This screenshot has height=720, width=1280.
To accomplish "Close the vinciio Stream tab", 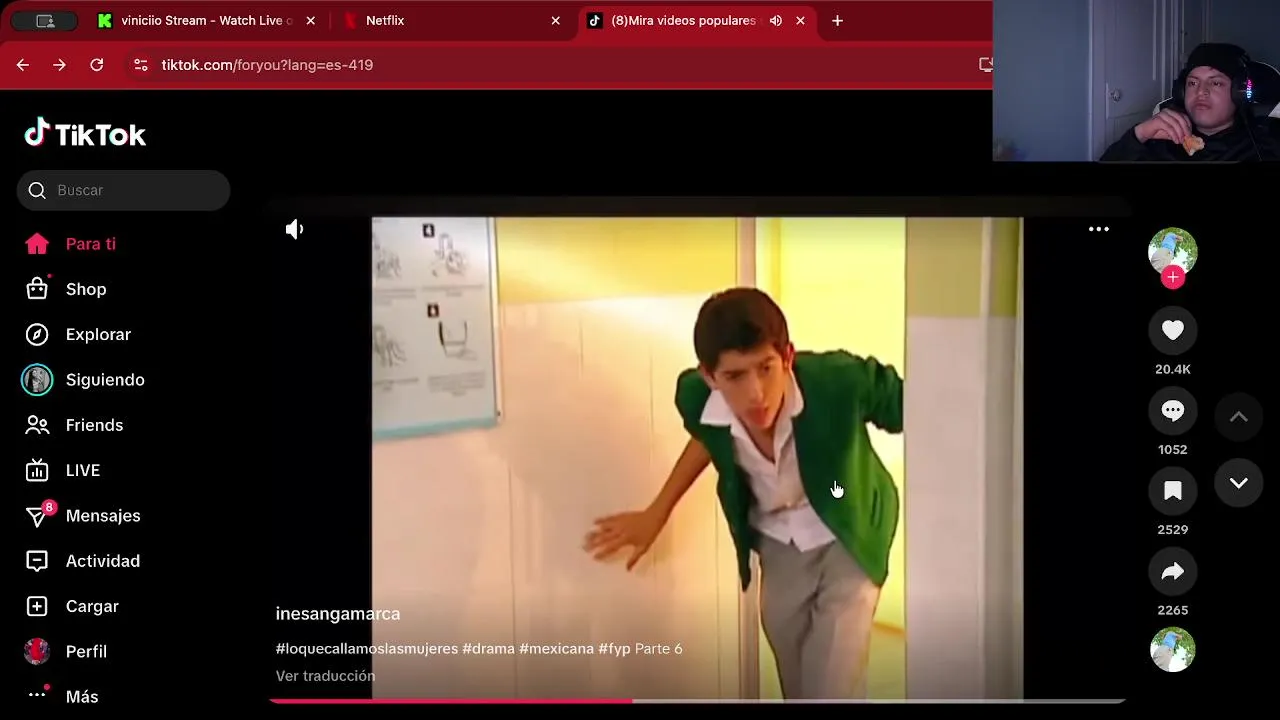I will pyautogui.click(x=311, y=20).
